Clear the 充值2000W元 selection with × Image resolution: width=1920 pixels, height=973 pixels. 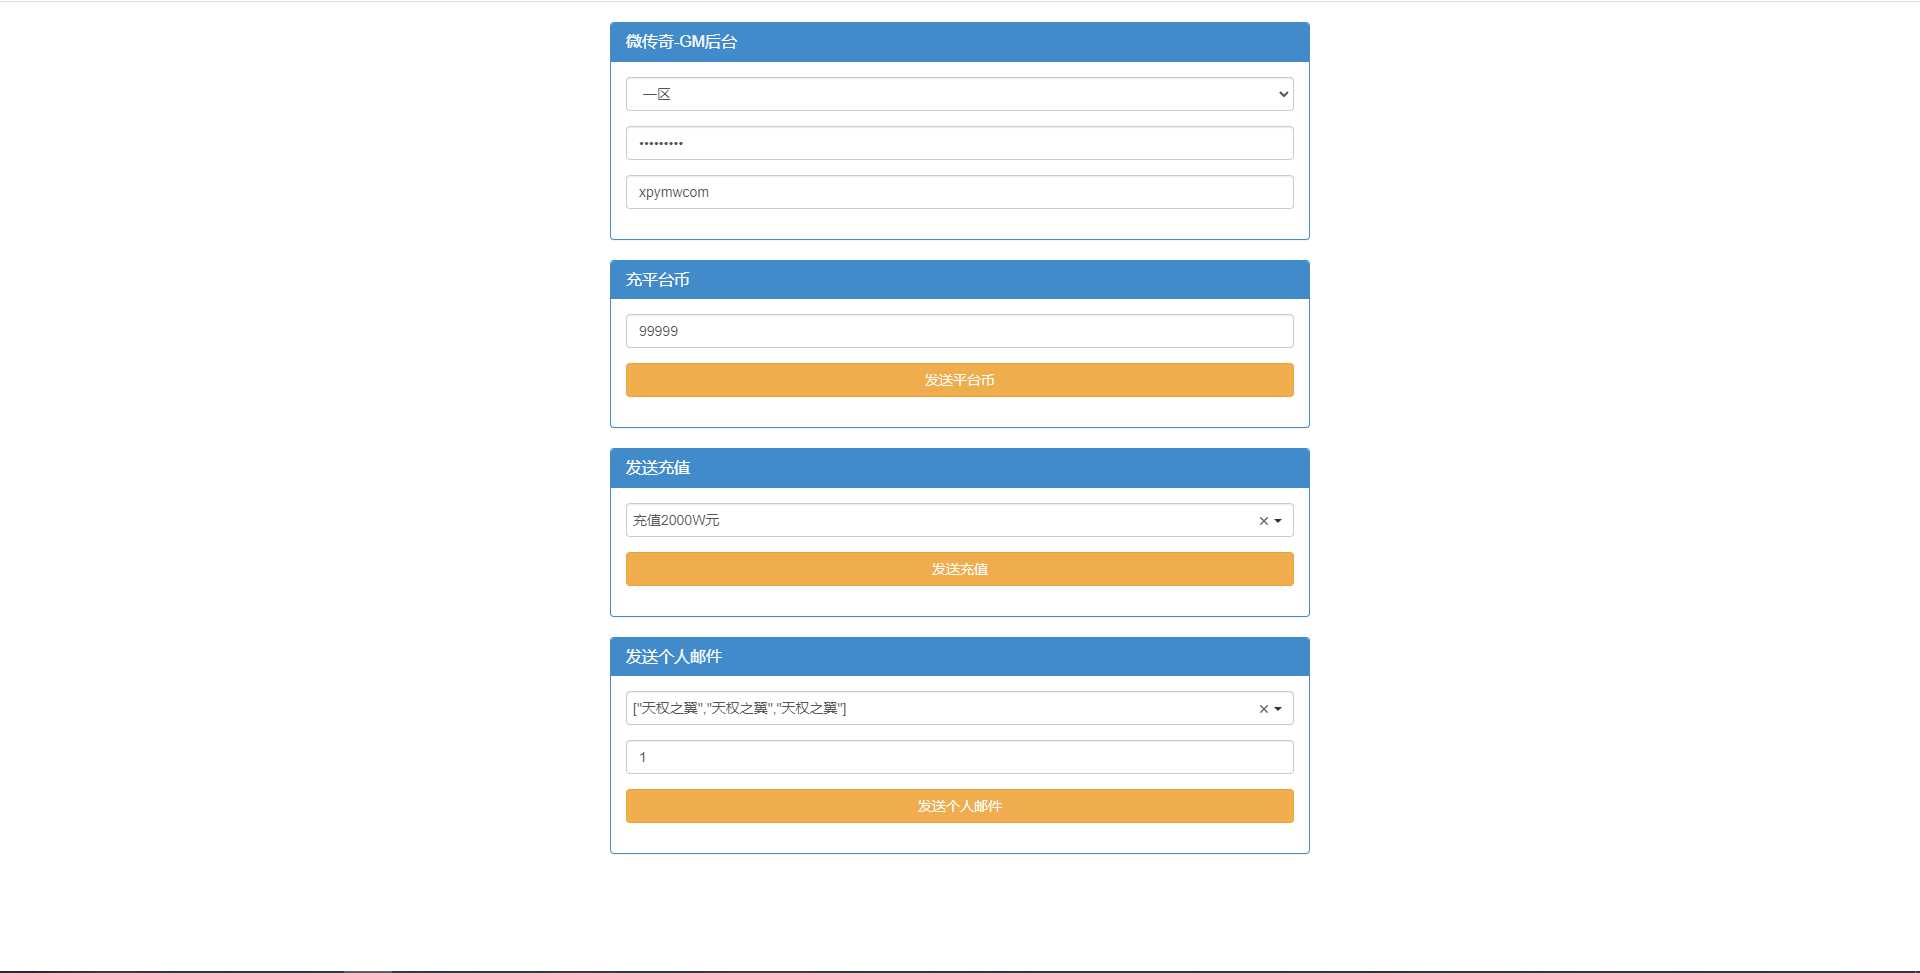tap(1263, 521)
